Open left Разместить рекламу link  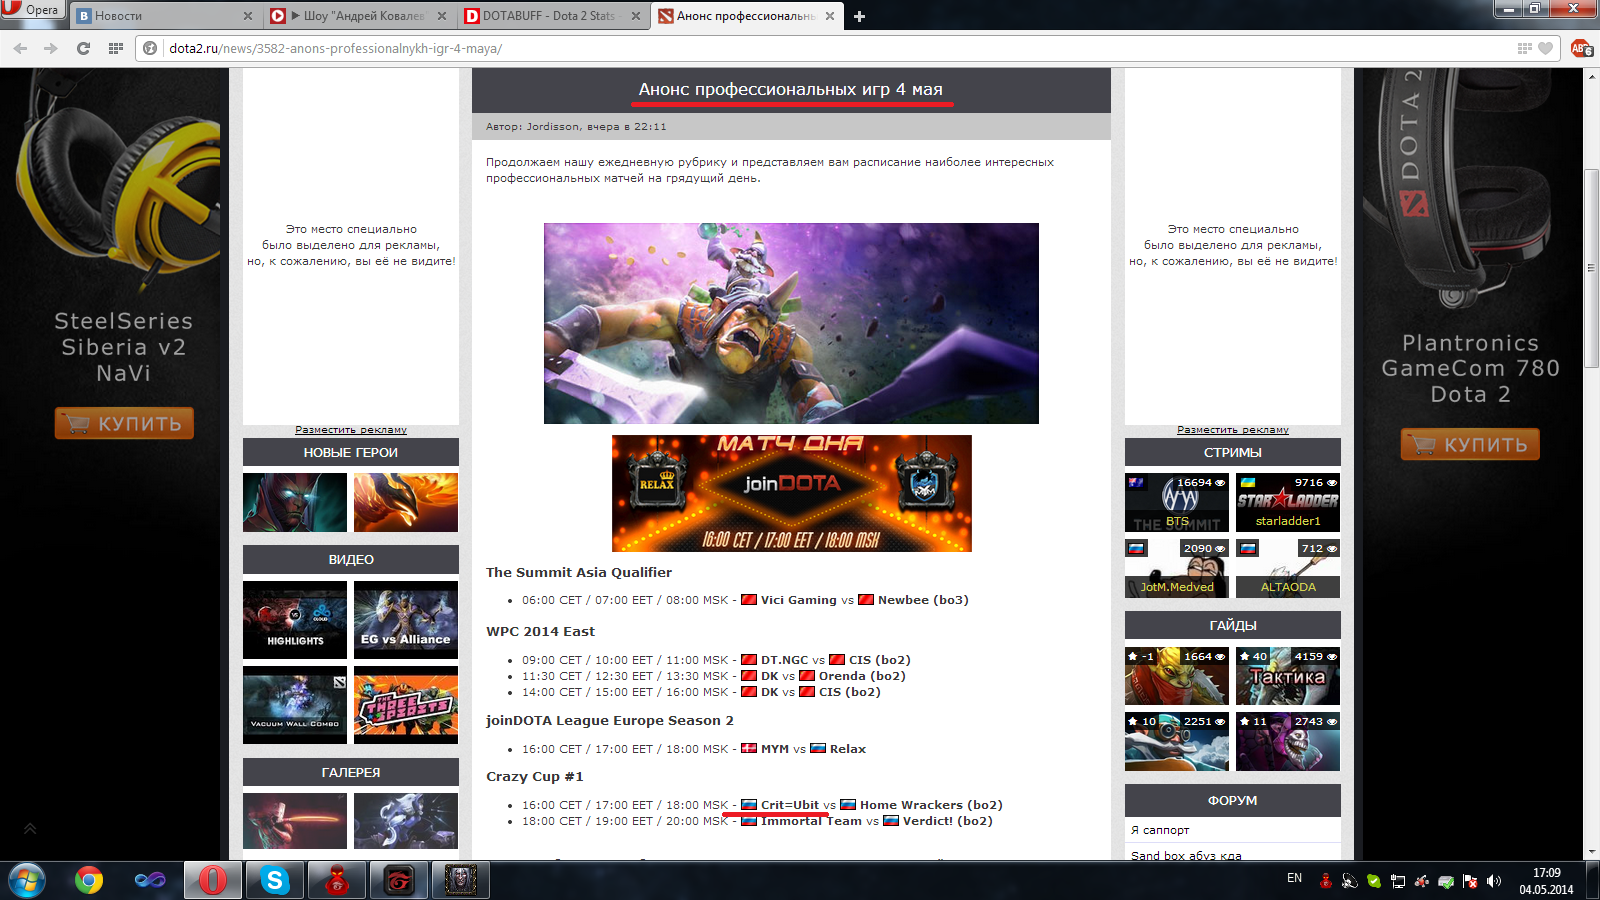(x=351, y=430)
